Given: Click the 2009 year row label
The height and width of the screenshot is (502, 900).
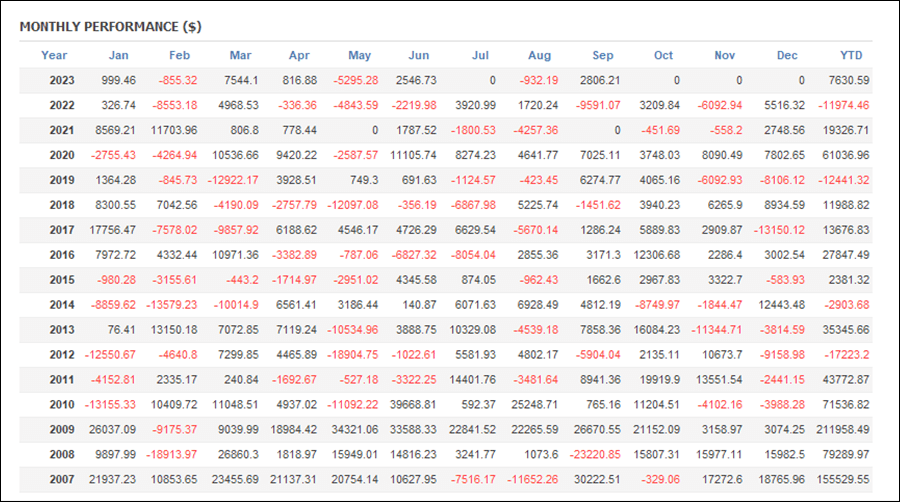Looking at the screenshot, I should click(x=62, y=430).
